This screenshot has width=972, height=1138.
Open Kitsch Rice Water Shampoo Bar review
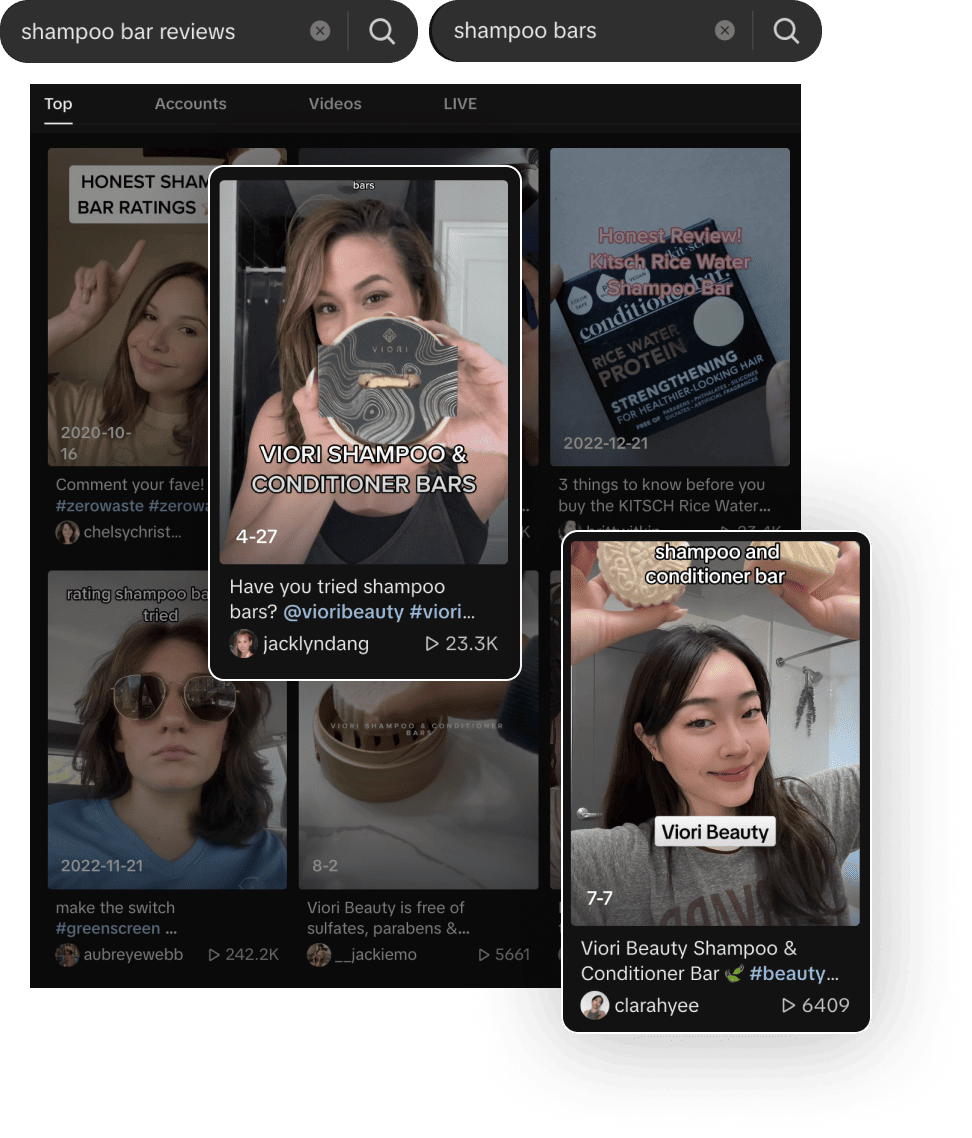click(x=669, y=307)
